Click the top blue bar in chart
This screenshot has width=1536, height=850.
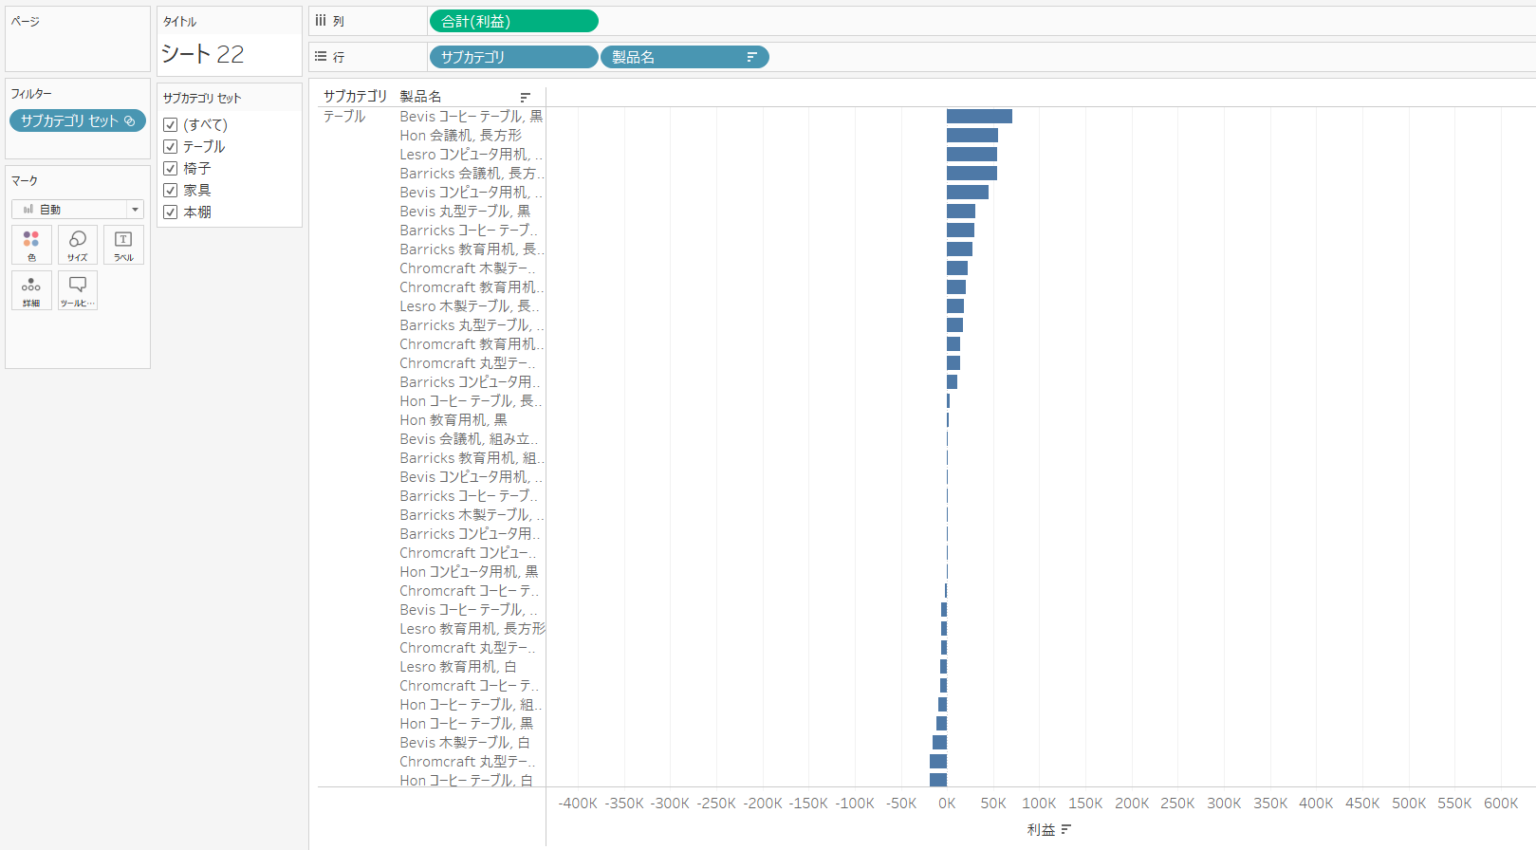click(979, 116)
